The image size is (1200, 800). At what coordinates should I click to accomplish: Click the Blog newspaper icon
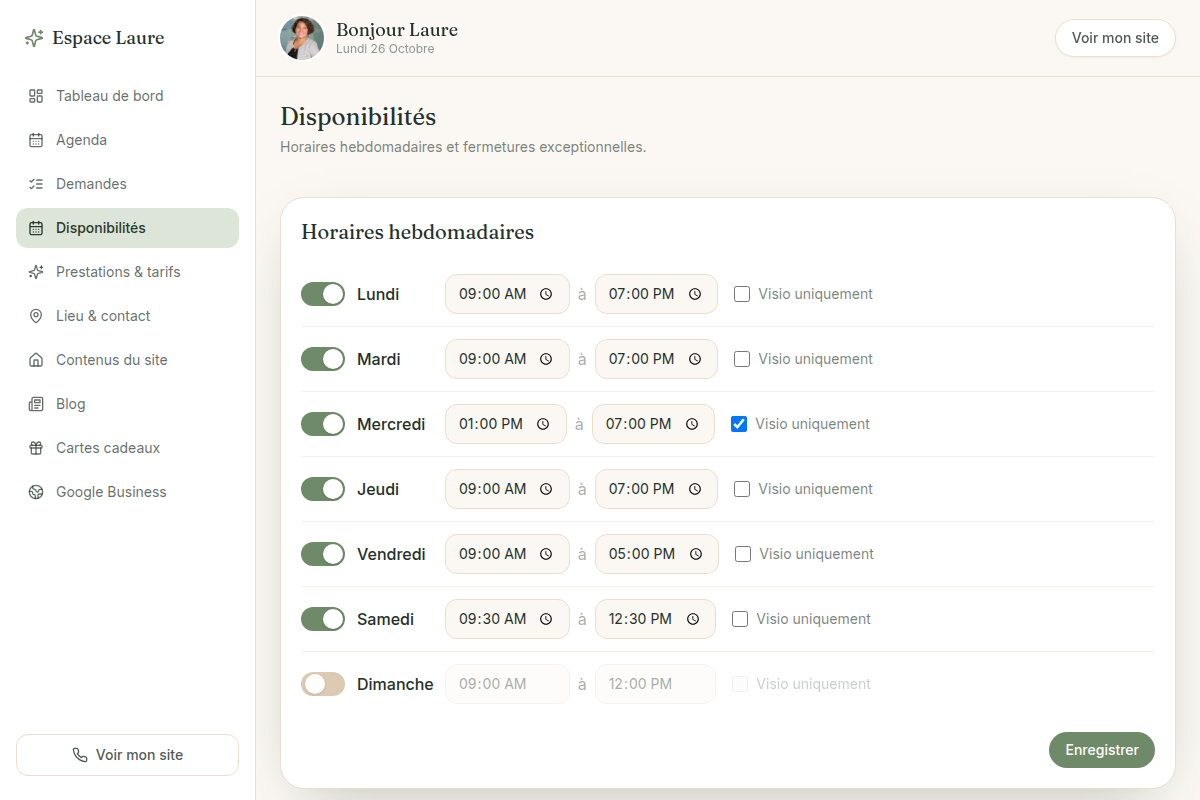click(36, 404)
